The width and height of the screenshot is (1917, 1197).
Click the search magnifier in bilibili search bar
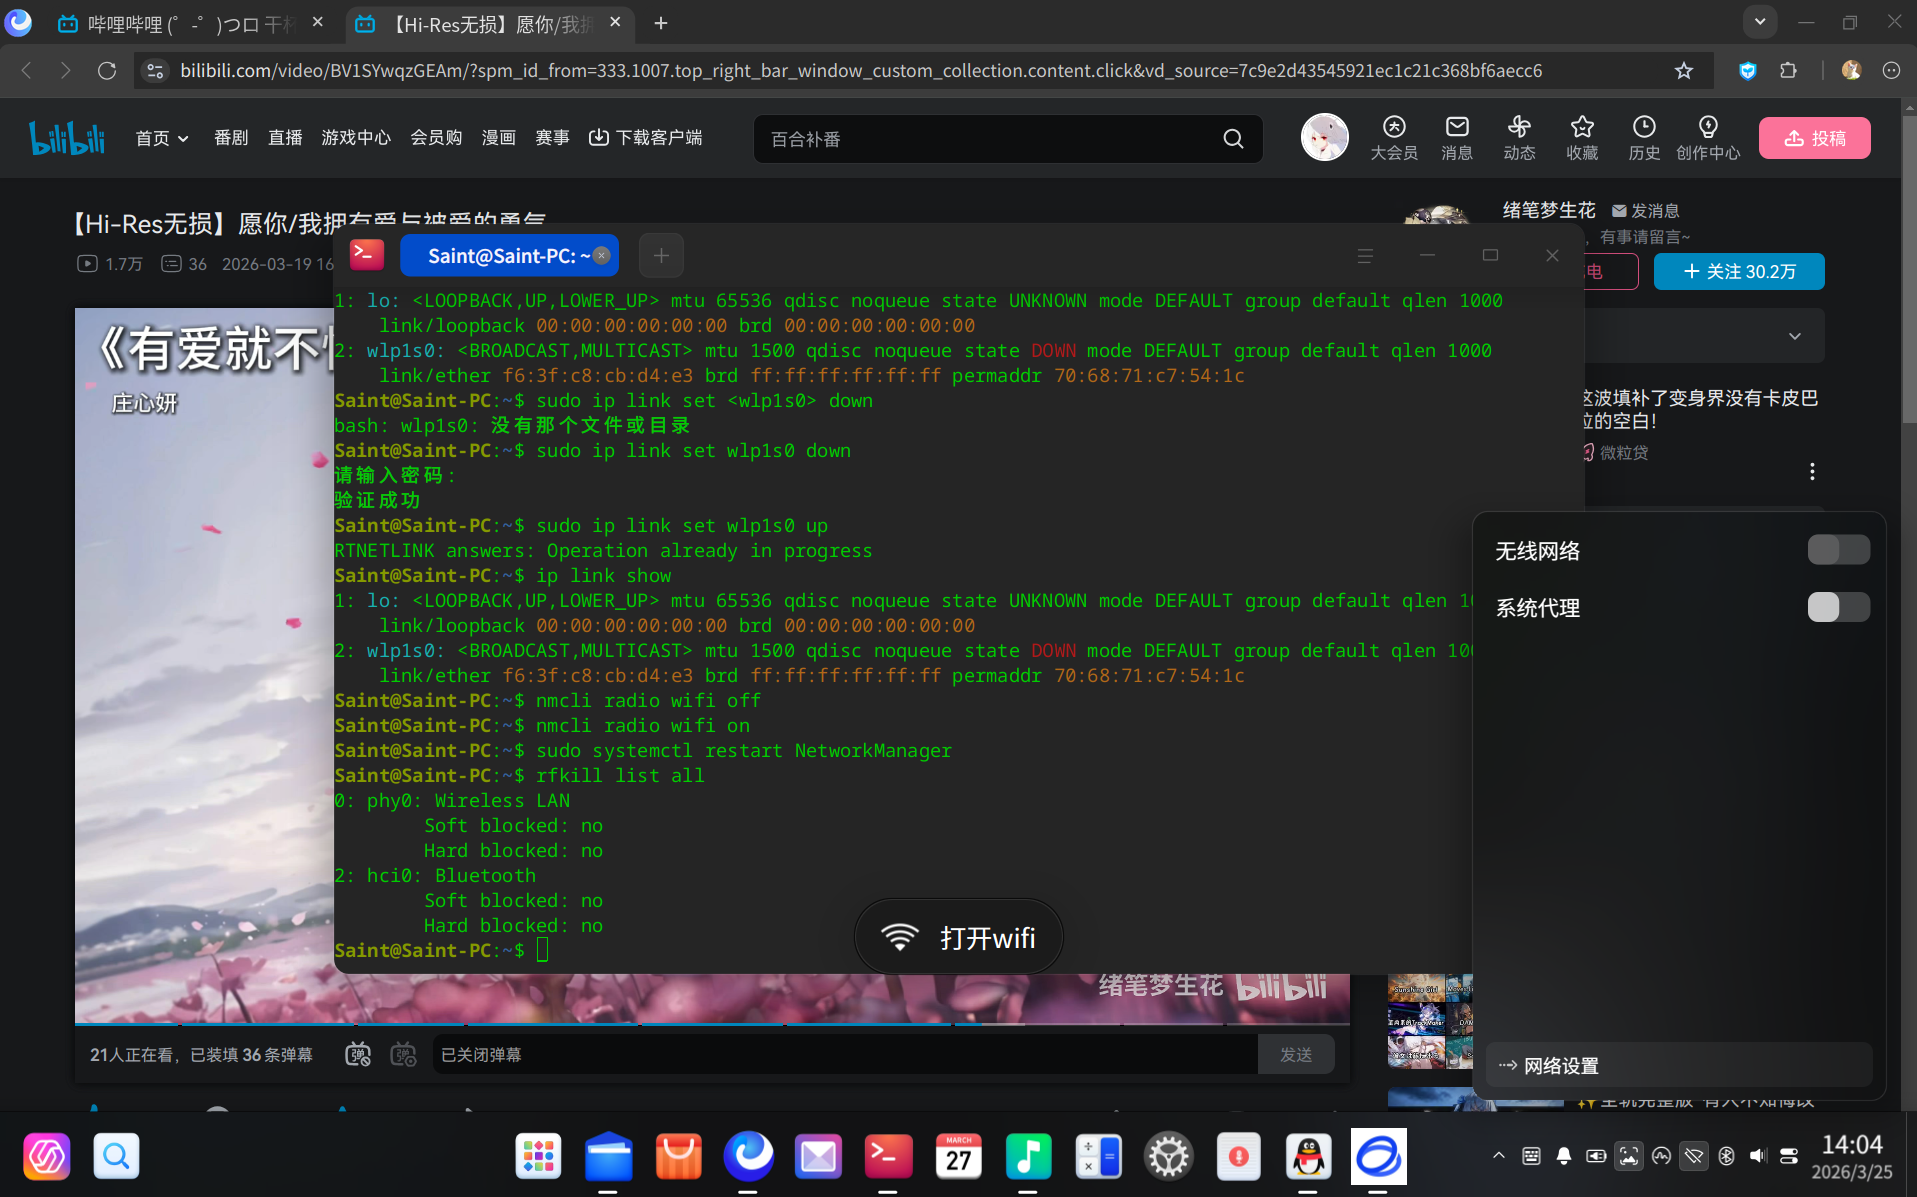coord(1232,139)
